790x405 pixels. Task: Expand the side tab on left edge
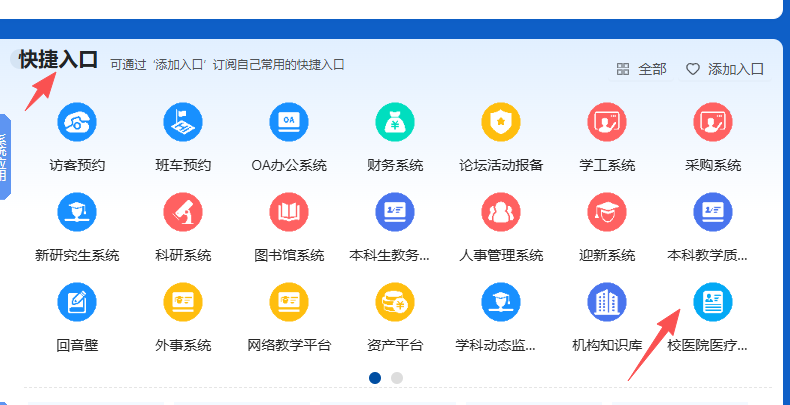coord(4,157)
